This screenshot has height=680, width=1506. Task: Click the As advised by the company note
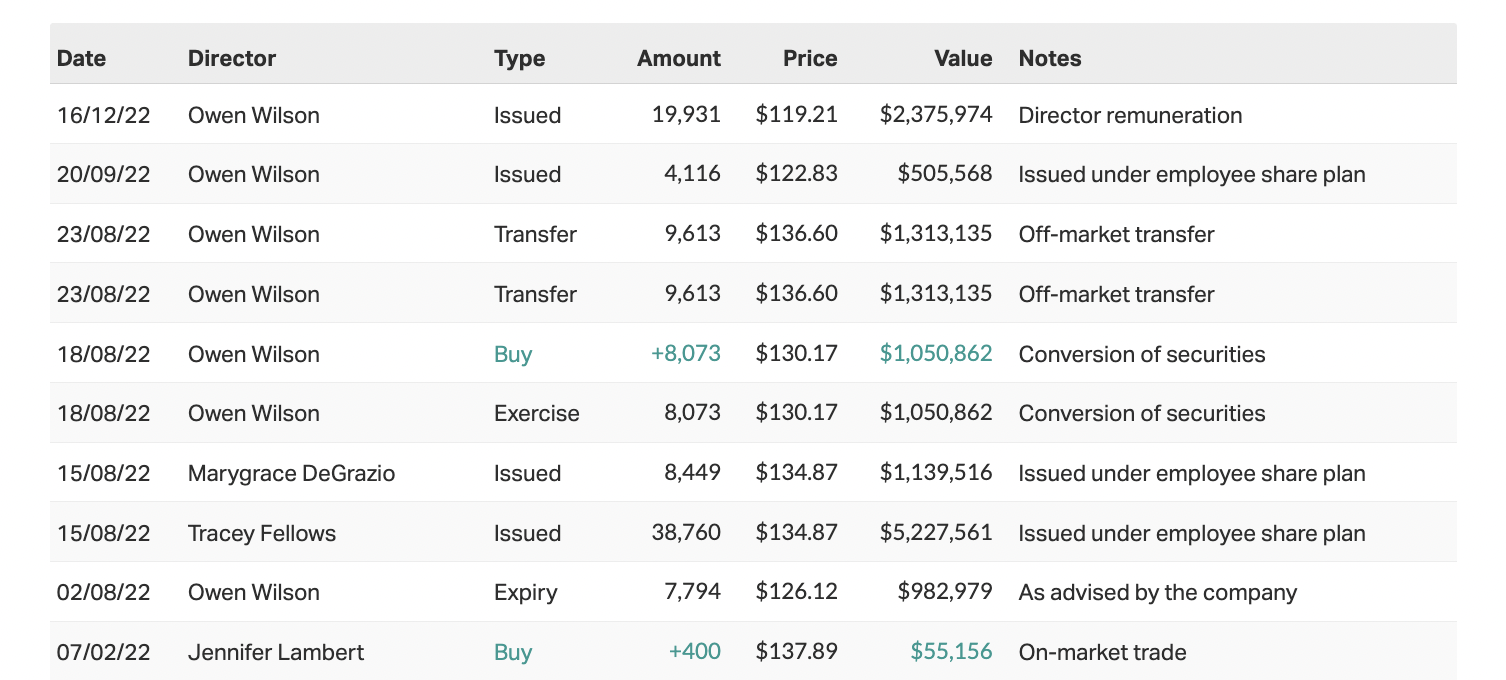(1157, 592)
